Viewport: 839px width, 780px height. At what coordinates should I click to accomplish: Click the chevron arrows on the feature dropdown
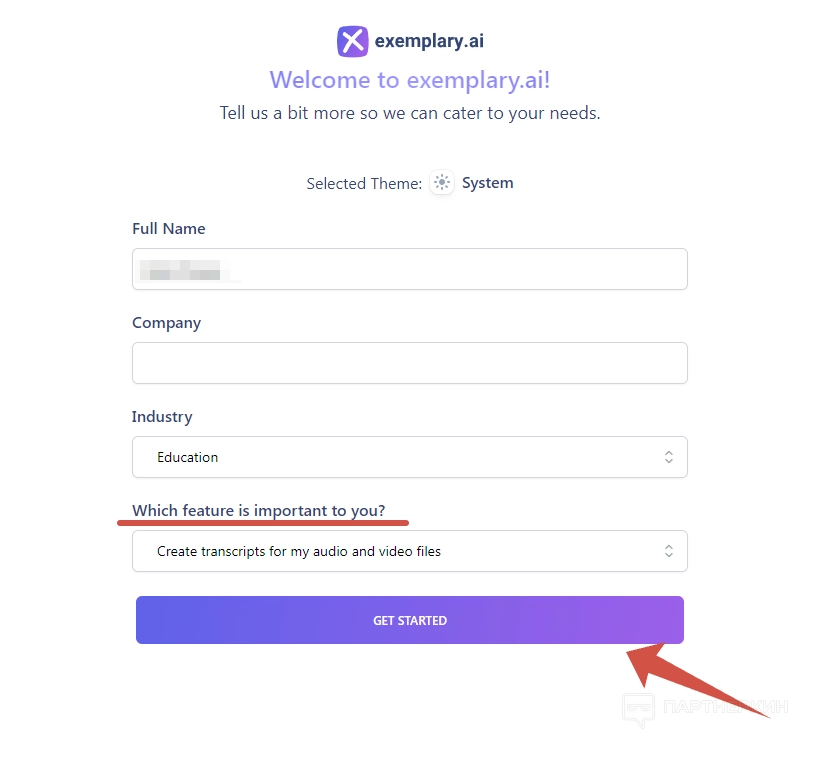(668, 551)
